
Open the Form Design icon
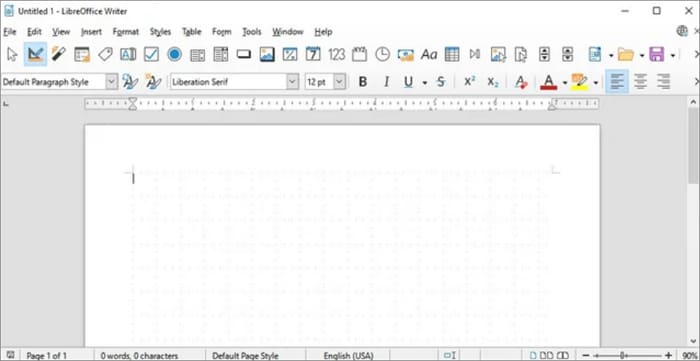coord(82,54)
